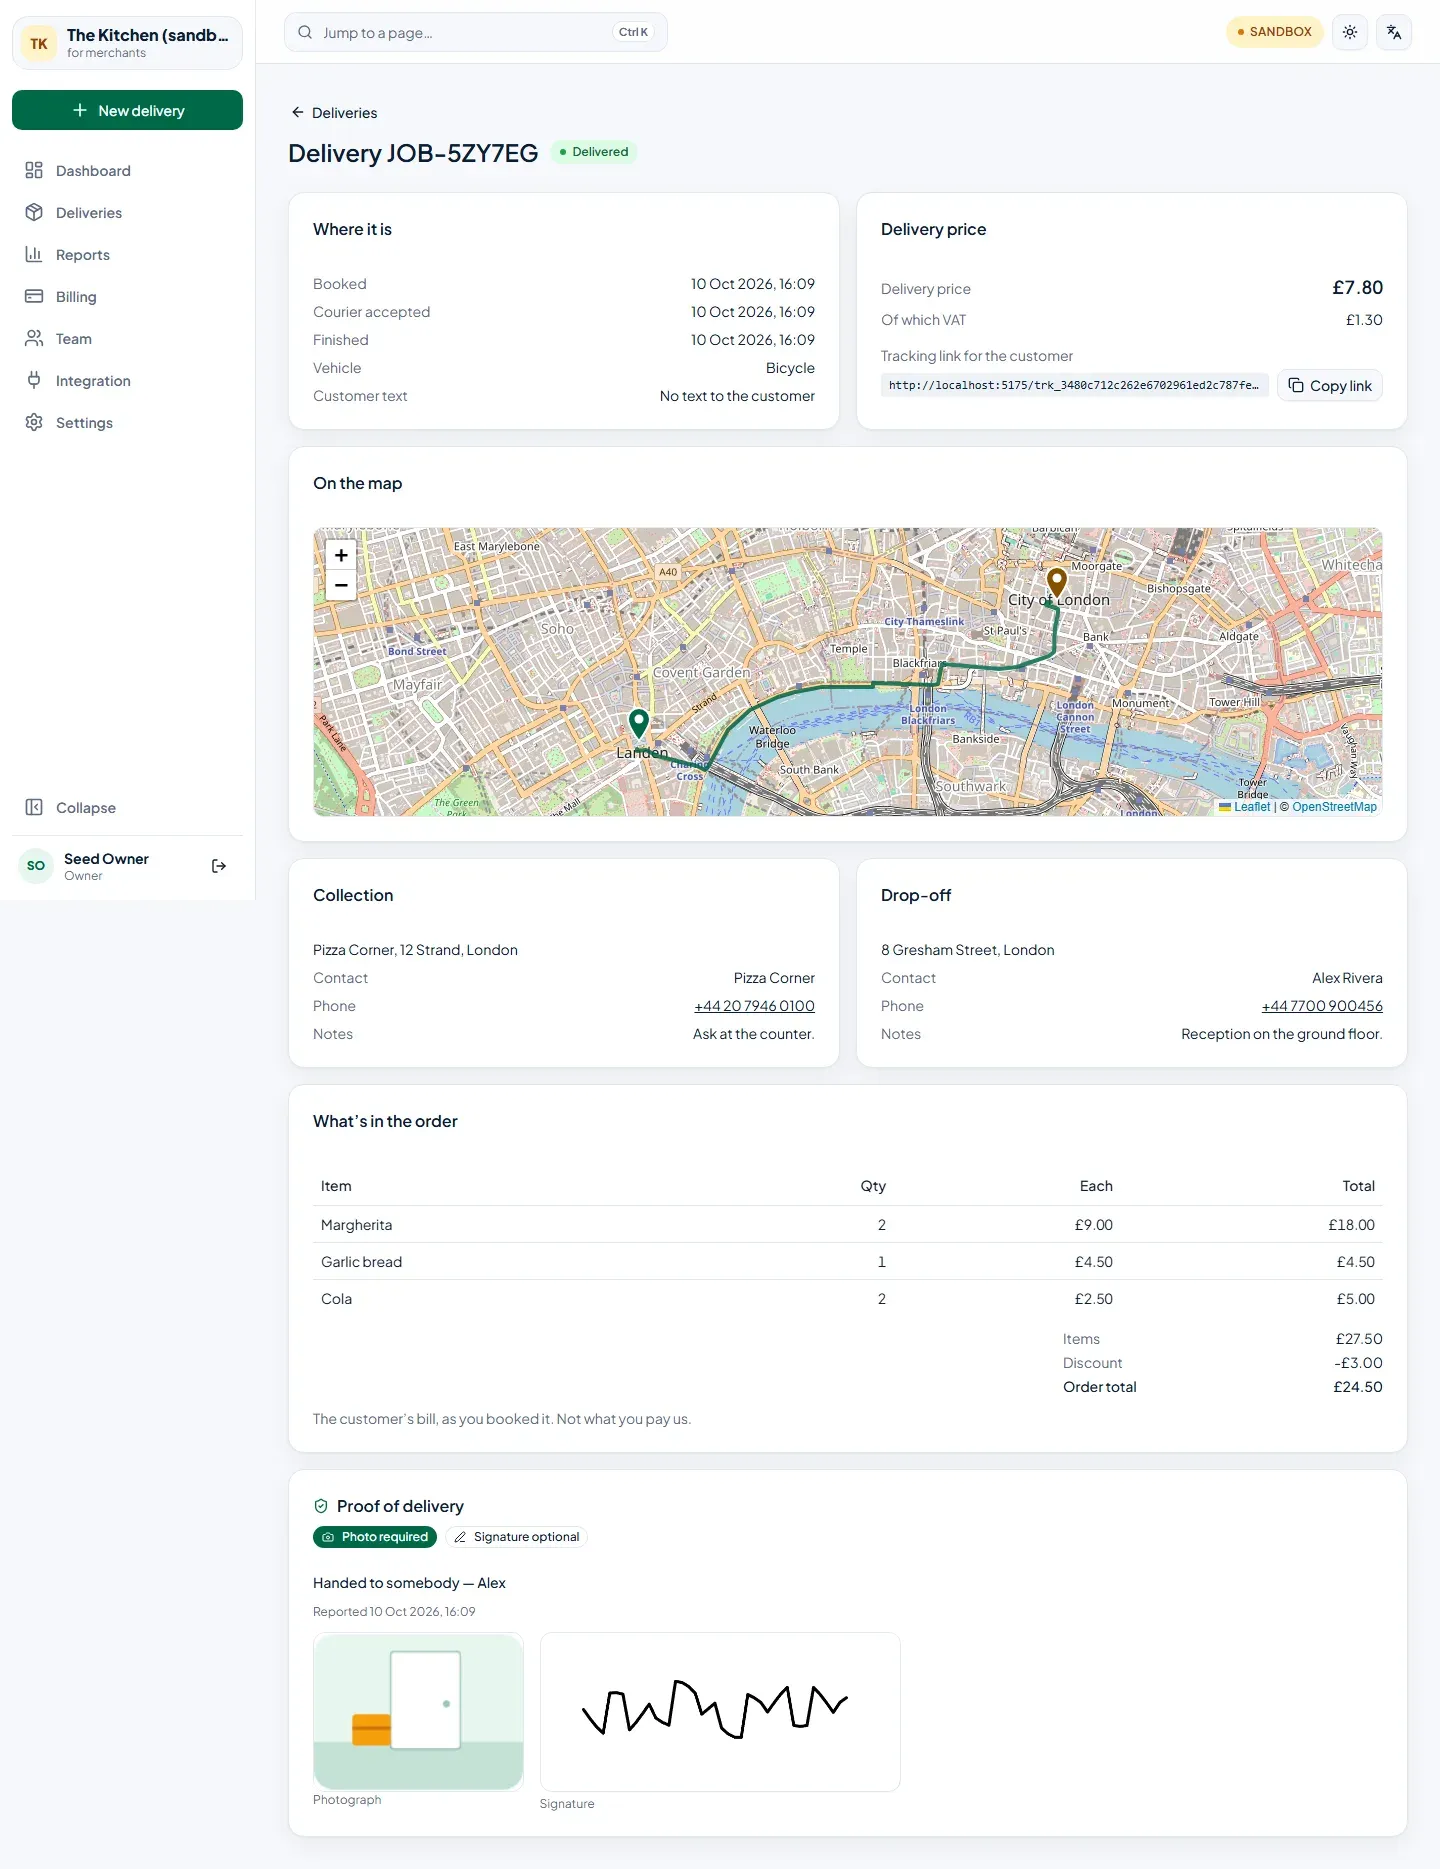Click the Cola item row
Viewport: 1440px width, 1869px height.
pyautogui.click(x=848, y=1299)
